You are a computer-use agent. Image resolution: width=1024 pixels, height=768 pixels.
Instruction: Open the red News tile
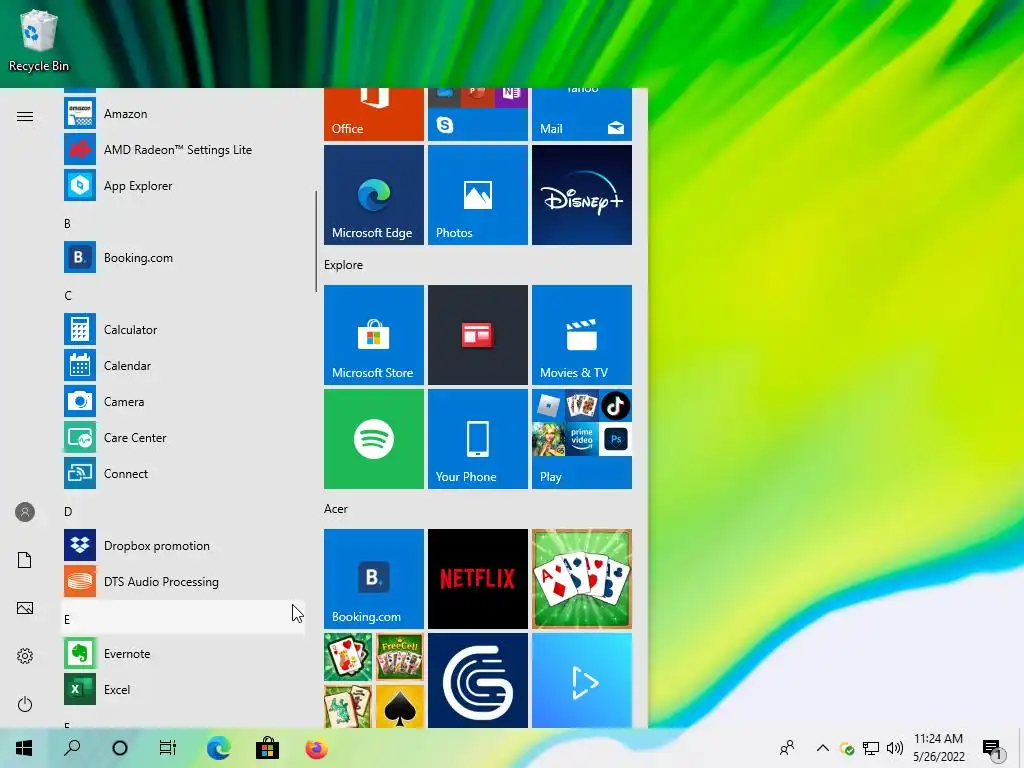(477, 334)
